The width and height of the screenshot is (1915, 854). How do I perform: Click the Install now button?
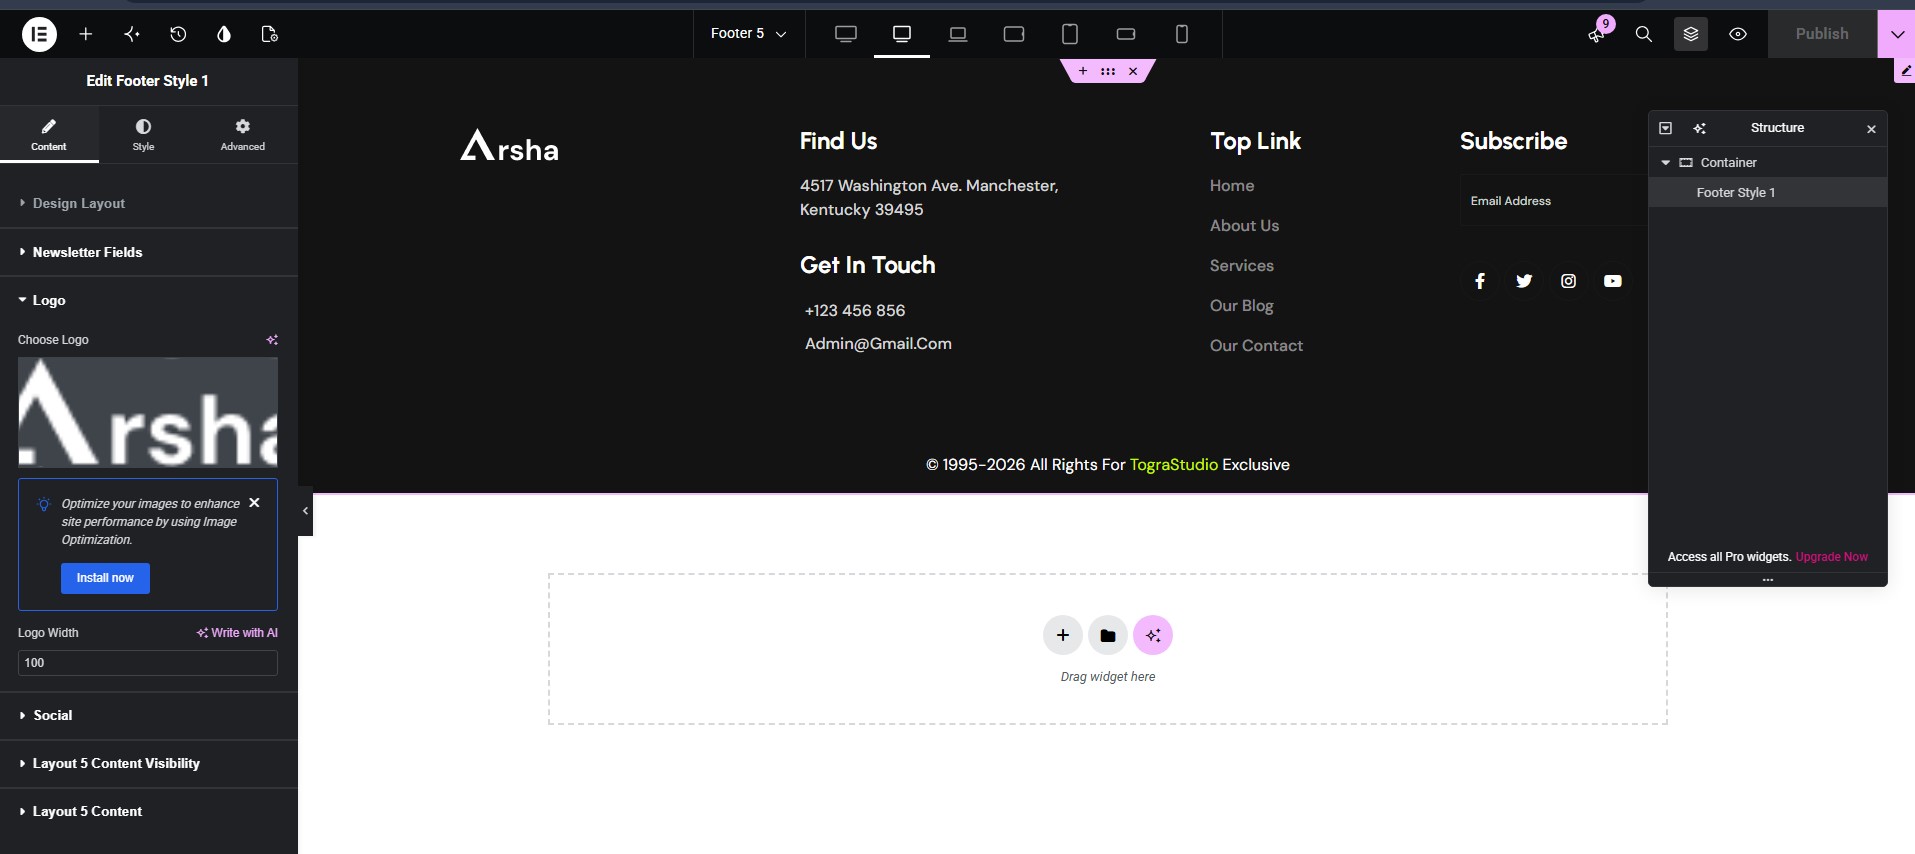[105, 578]
